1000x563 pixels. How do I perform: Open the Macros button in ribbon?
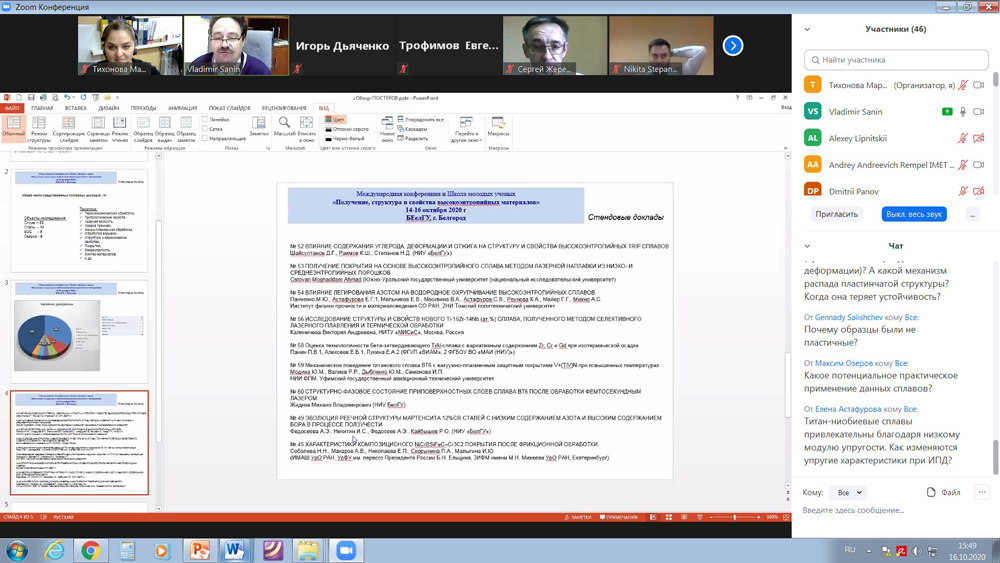[498, 128]
